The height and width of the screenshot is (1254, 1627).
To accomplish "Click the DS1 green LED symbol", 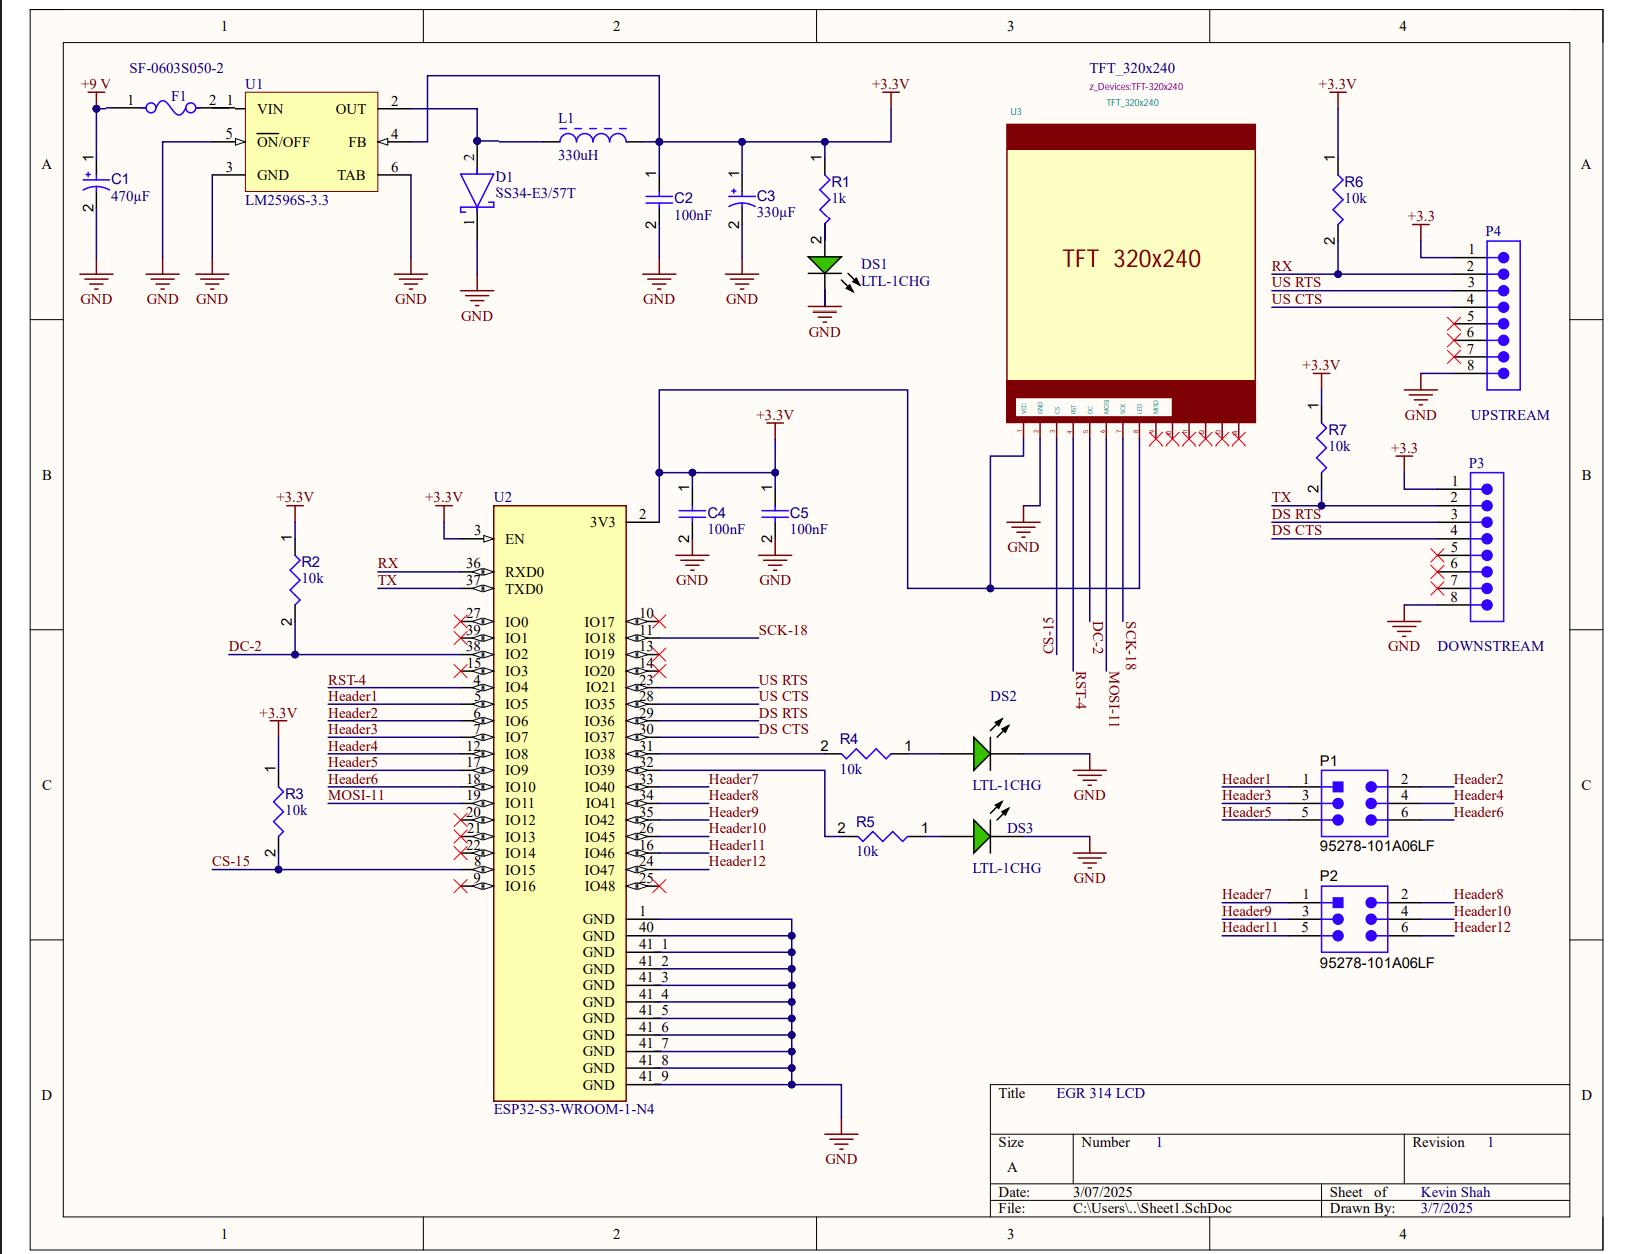I will [x=824, y=265].
